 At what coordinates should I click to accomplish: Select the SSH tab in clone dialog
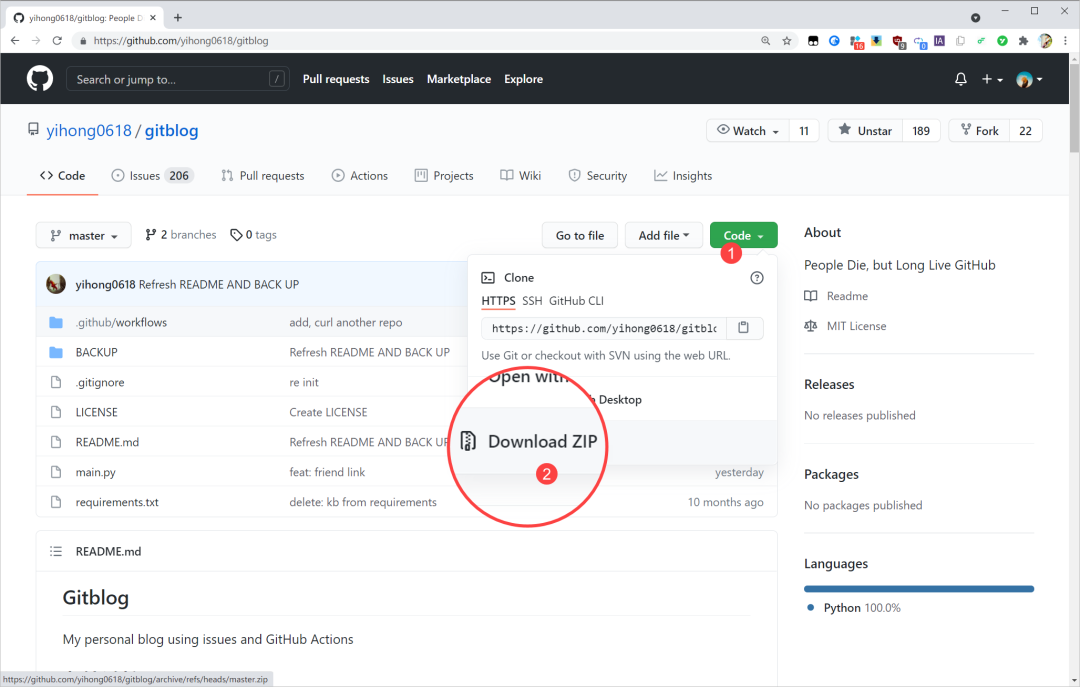point(531,300)
